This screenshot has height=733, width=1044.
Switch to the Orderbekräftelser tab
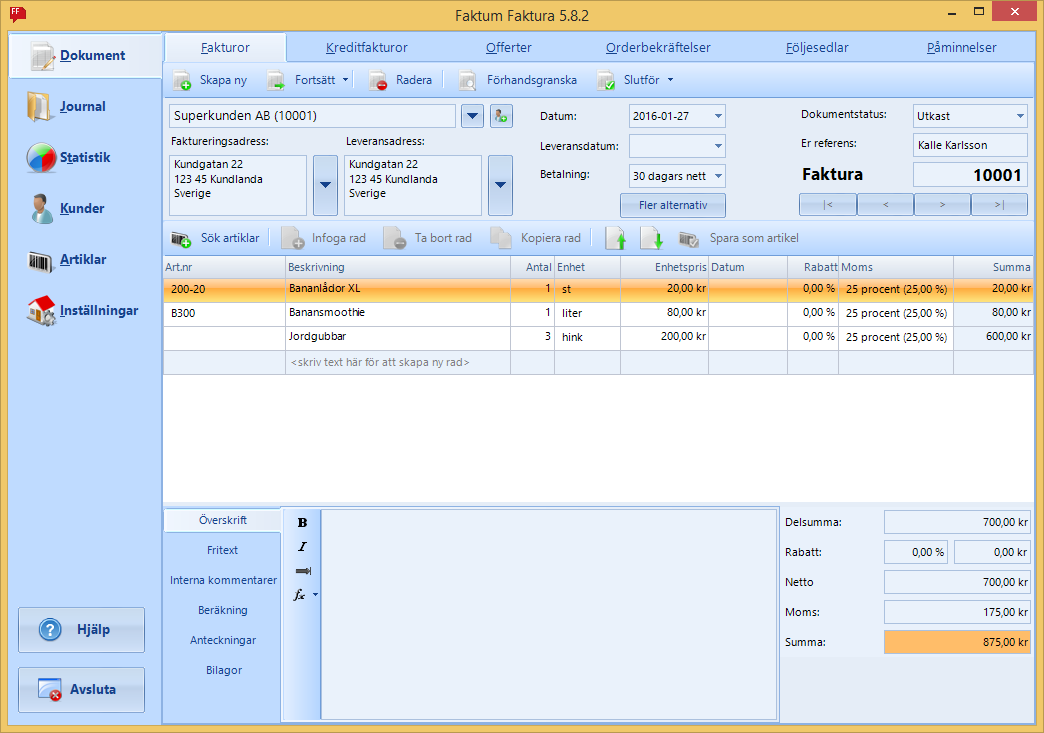pos(658,47)
